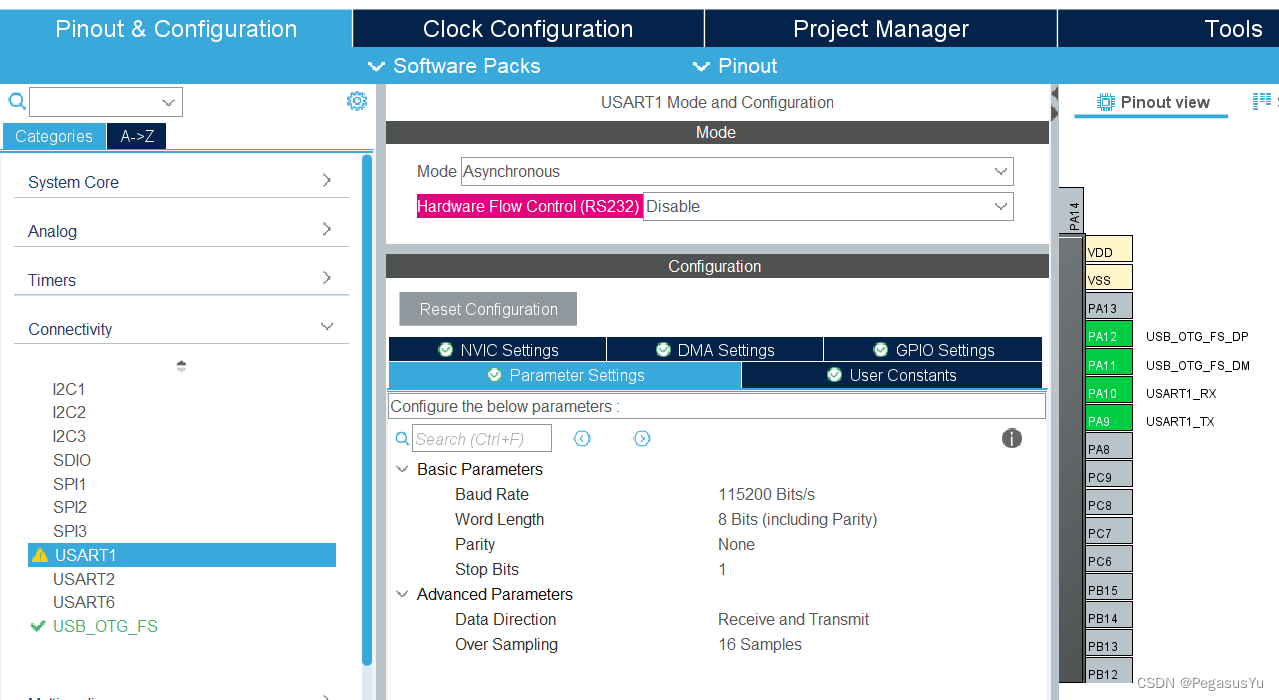Click the settings gear icon in categories panel
The height and width of the screenshot is (700, 1279).
(x=357, y=101)
